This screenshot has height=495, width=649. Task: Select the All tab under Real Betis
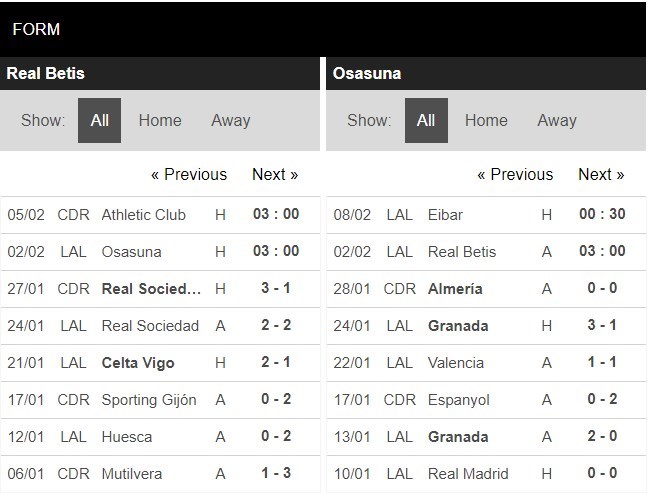99,120
